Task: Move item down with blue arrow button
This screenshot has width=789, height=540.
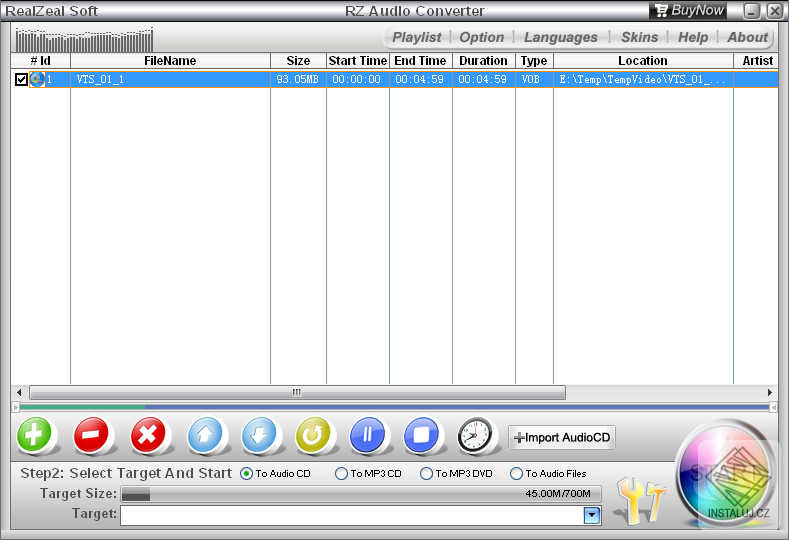Action: pos(259,434)
